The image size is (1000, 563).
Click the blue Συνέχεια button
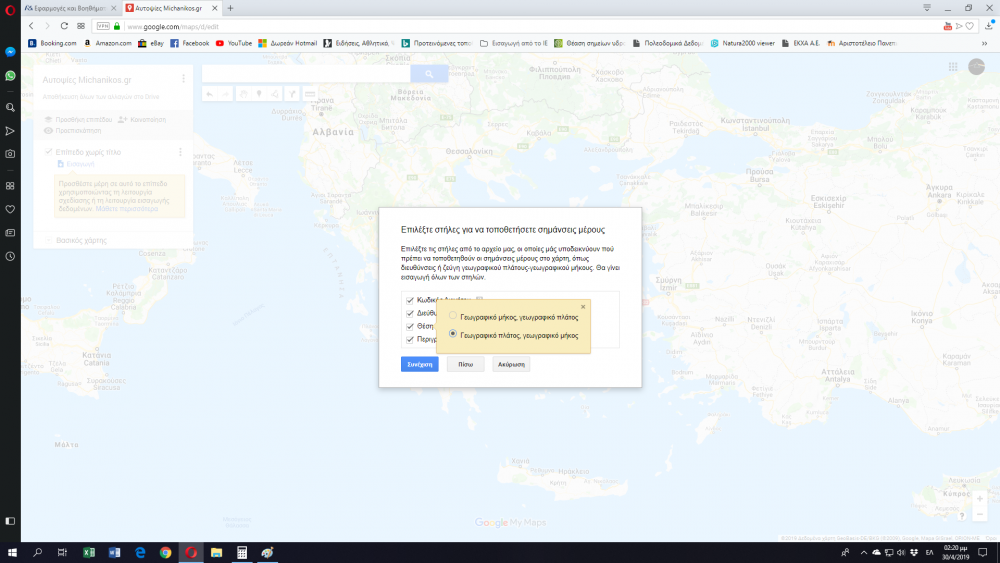pyautogui.click(x=419, y=364)
